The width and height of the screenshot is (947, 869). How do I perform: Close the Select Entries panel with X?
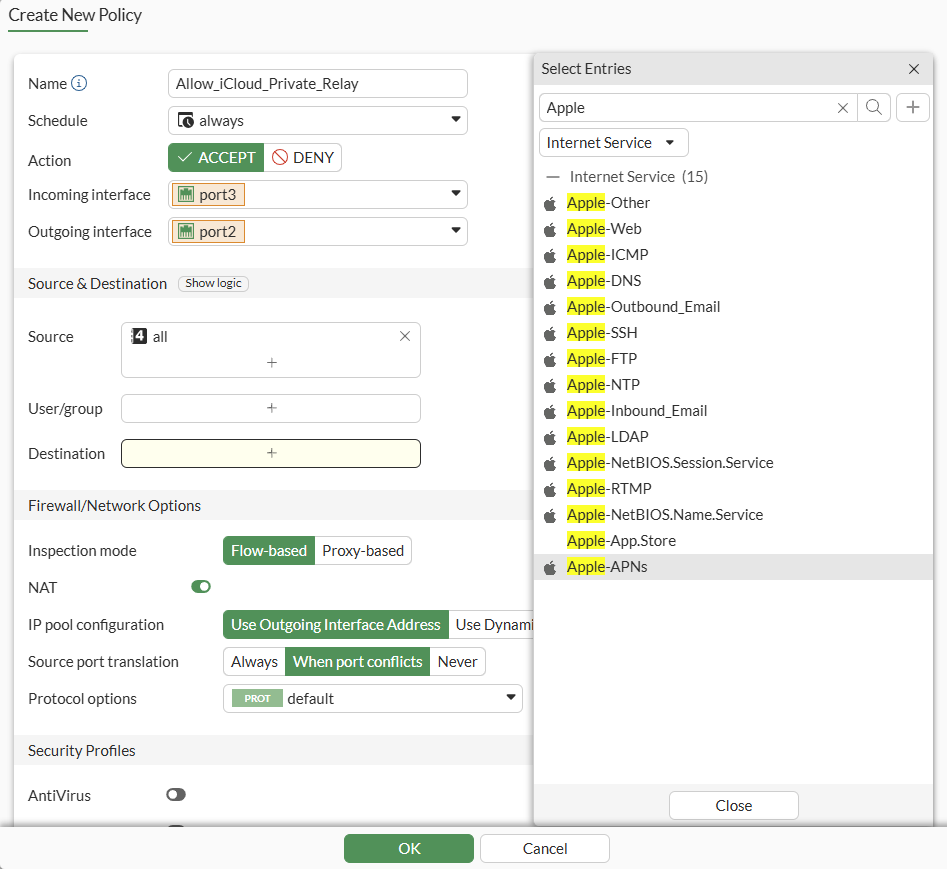(913, 69)
